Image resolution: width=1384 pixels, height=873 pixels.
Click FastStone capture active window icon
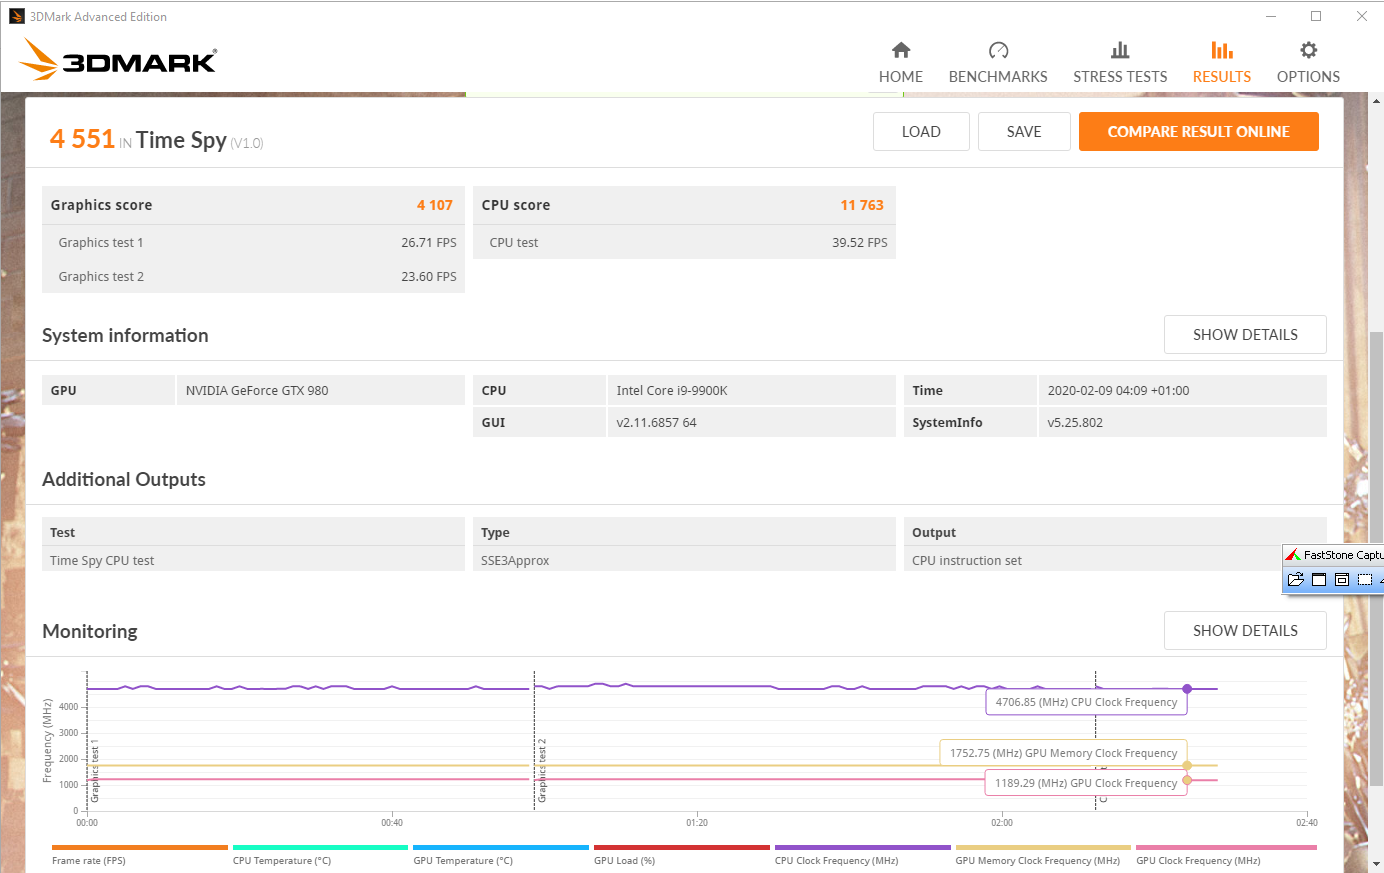click(x=1319, y=579)
